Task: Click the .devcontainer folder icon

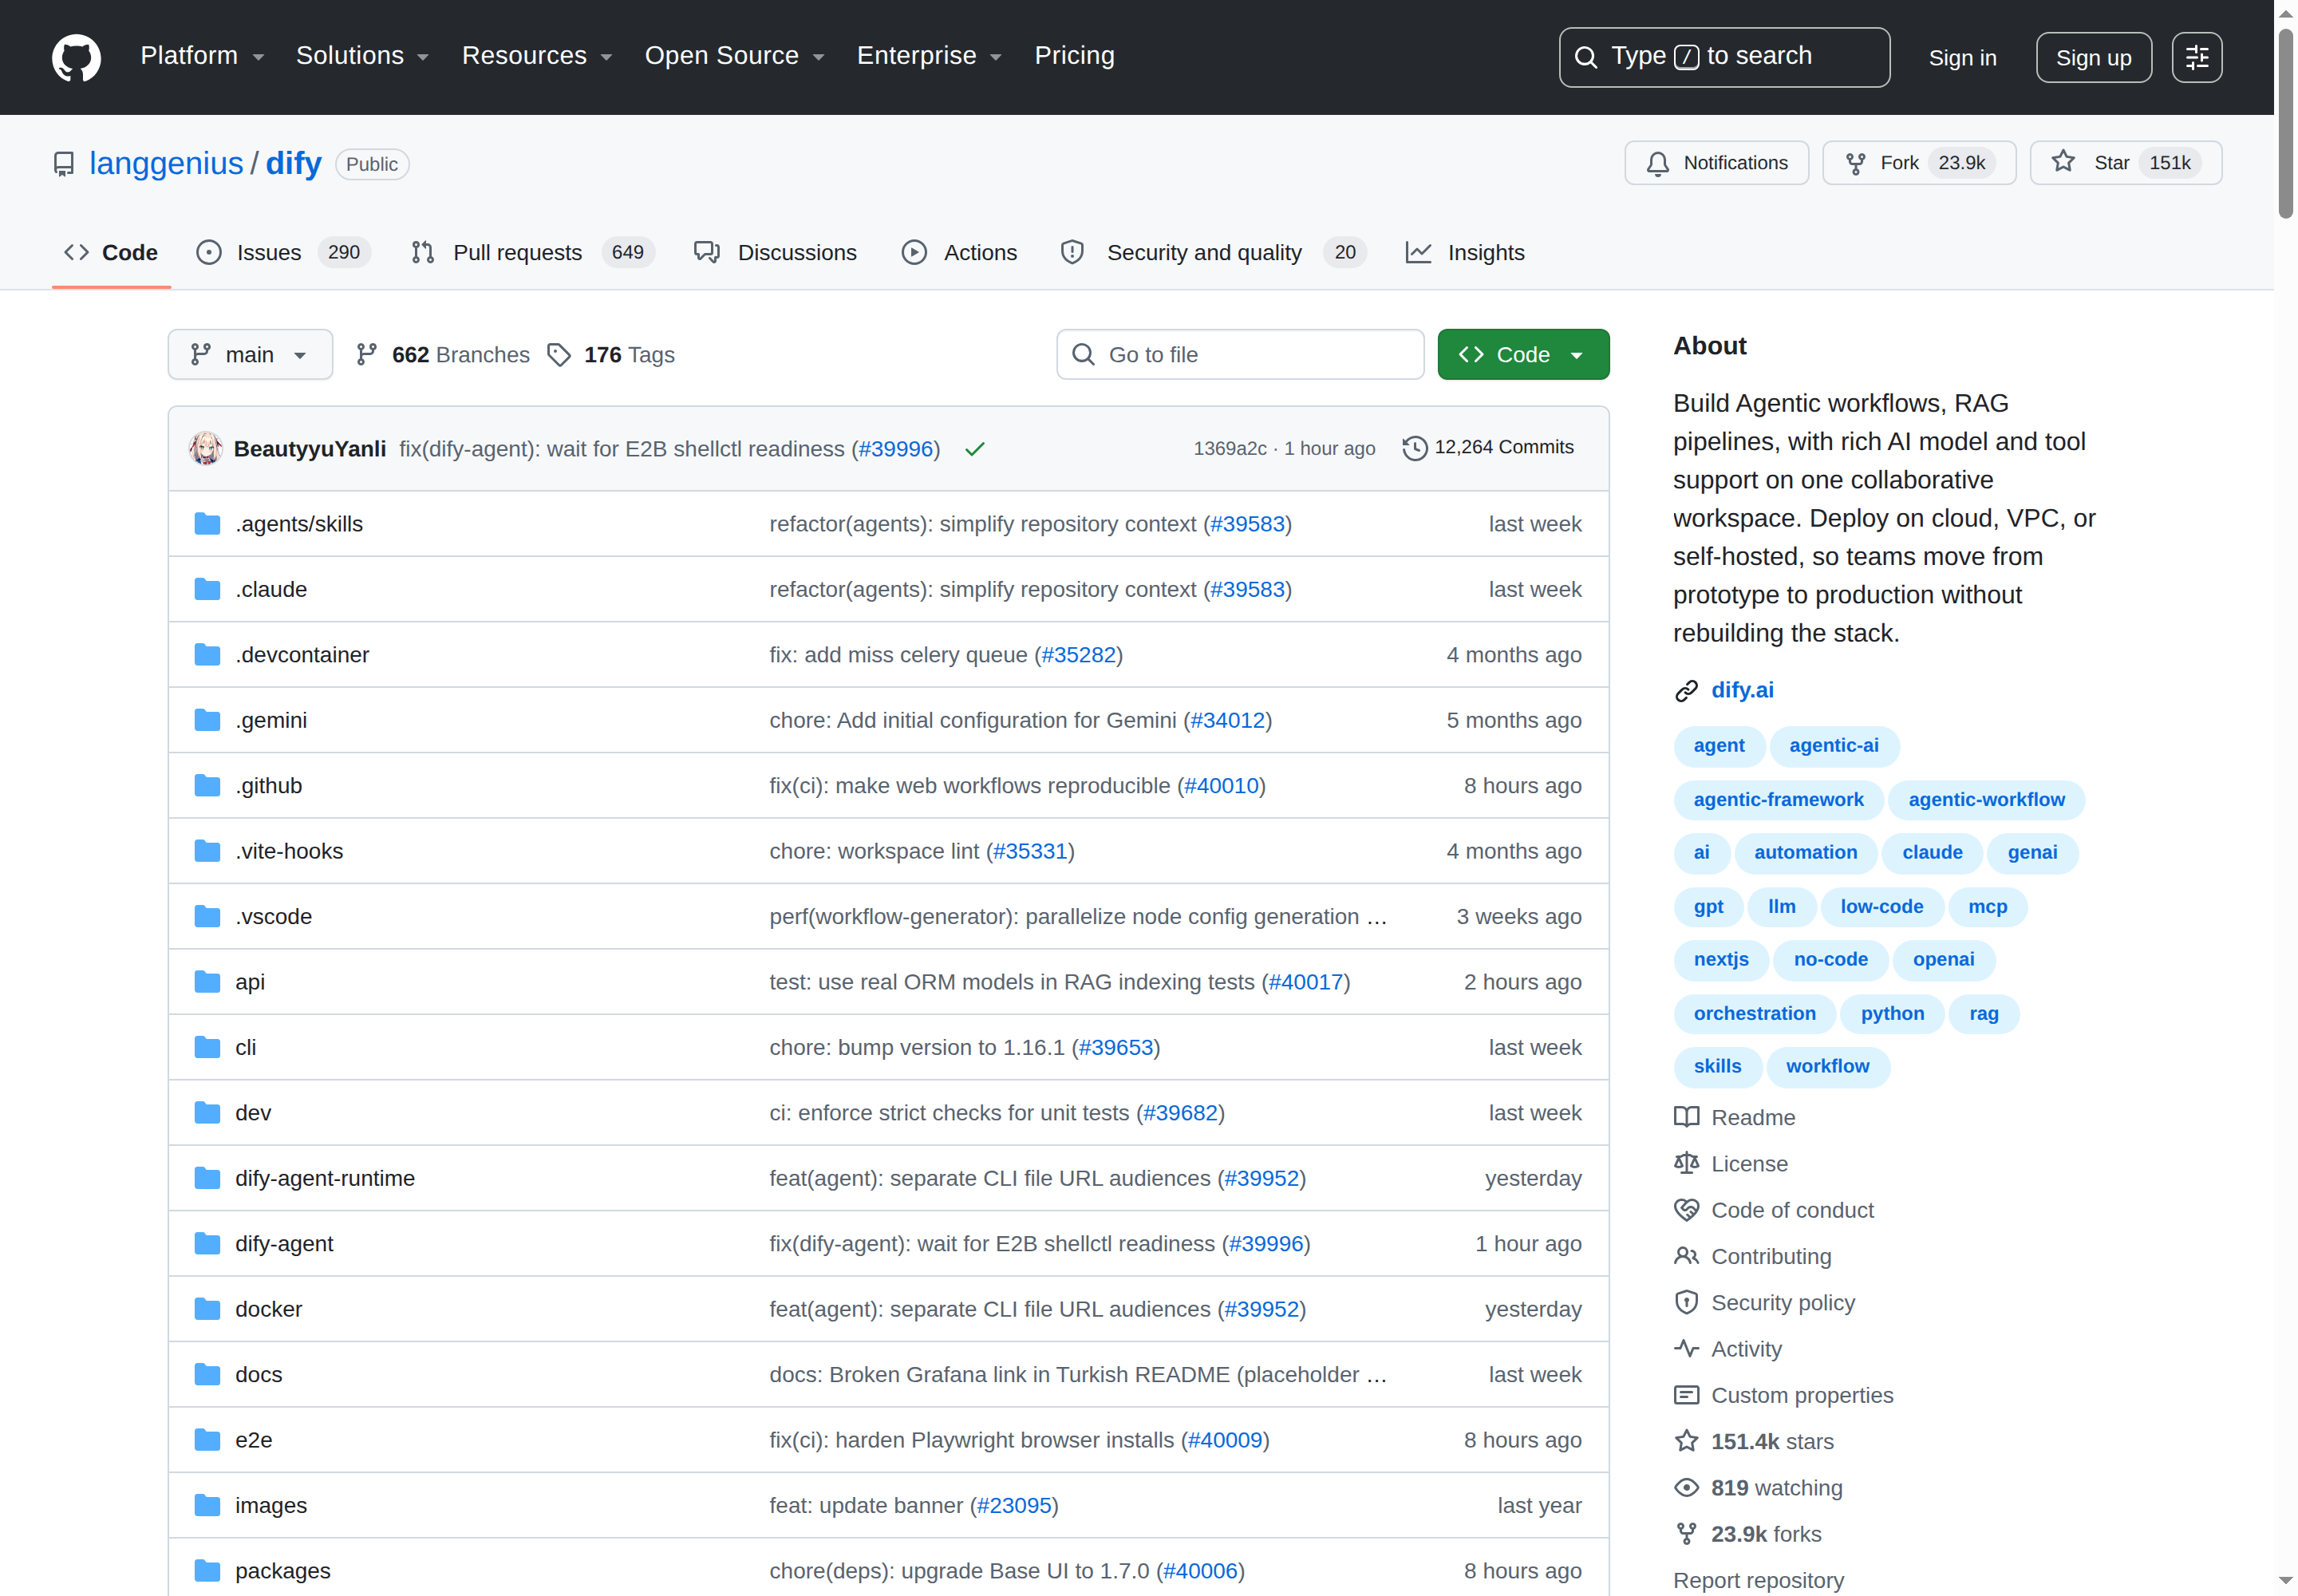Action: coord(207,655)
